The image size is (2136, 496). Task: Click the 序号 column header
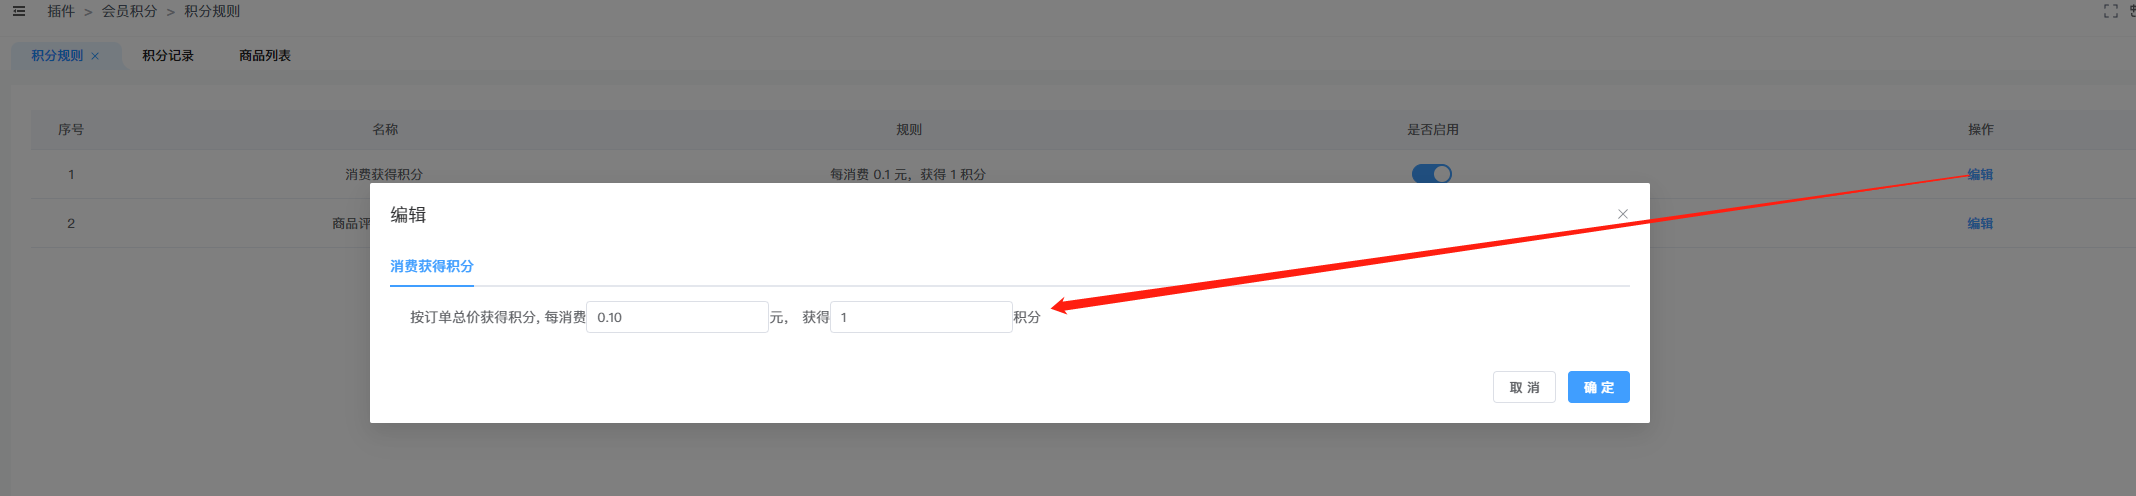(71, 130)
